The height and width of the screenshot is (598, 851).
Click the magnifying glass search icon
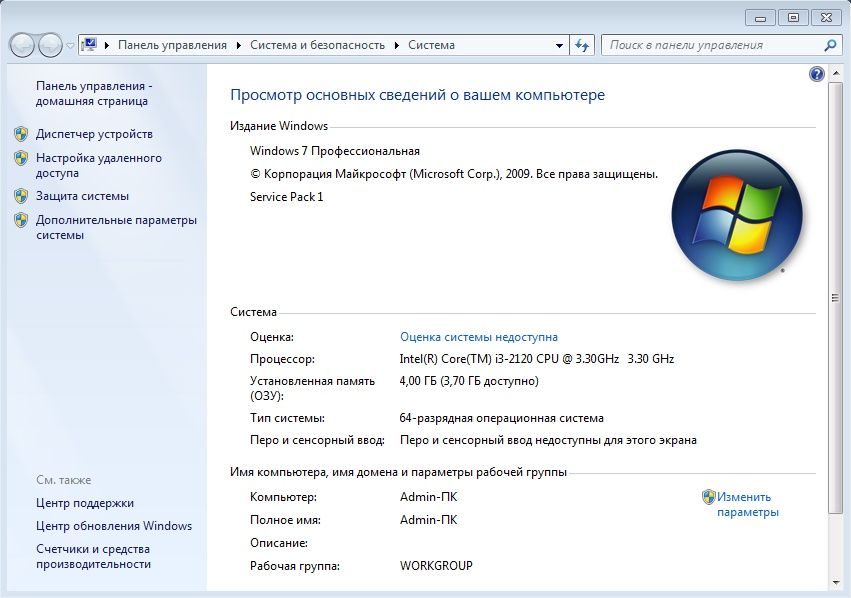(830, 45)
